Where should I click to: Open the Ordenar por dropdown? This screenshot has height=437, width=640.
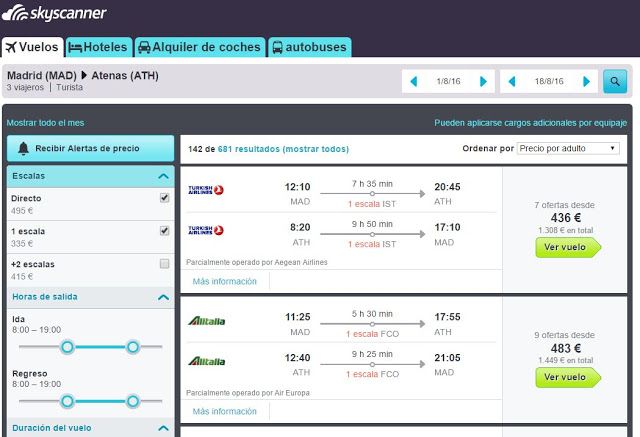(568, 149)
